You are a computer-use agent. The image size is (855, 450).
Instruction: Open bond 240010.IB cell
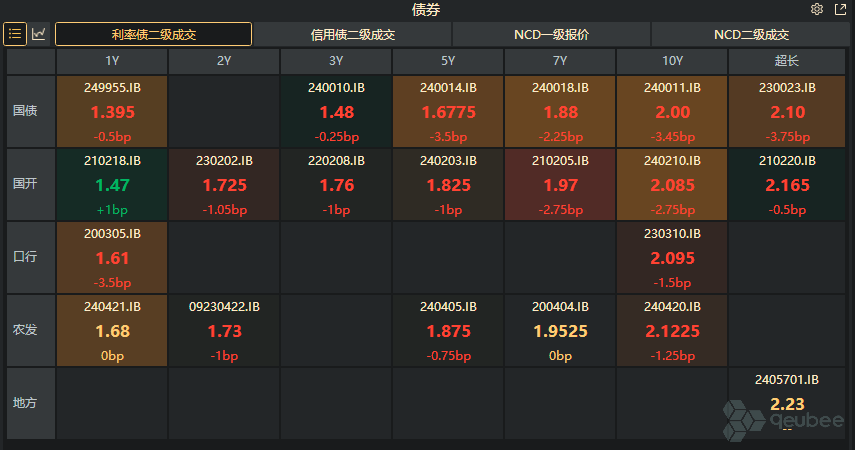pyautogui.click(x=336, y=111)
